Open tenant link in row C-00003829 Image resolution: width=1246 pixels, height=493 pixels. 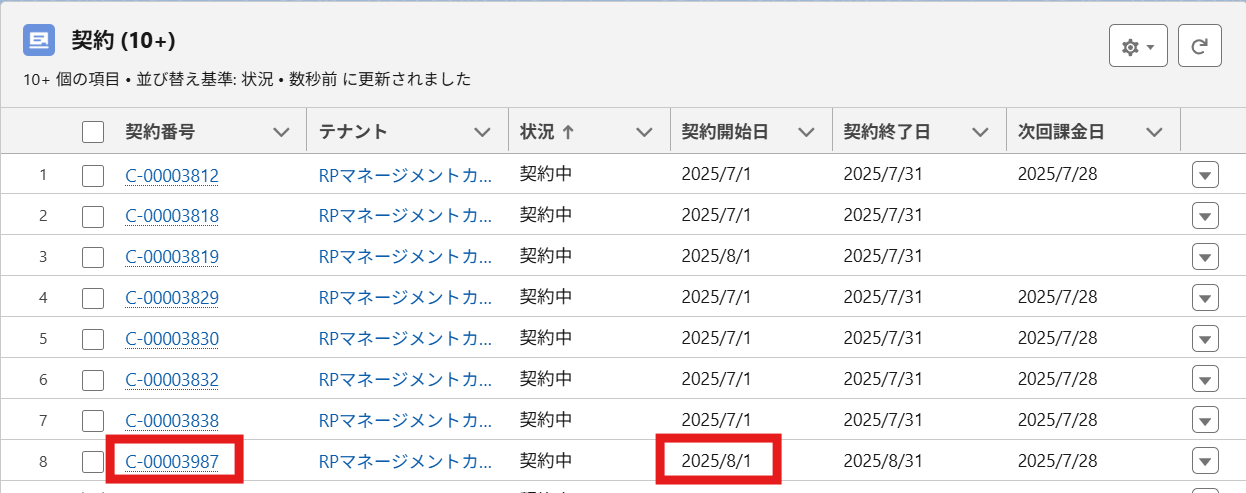pyautogui.click(x=405, y=298)
